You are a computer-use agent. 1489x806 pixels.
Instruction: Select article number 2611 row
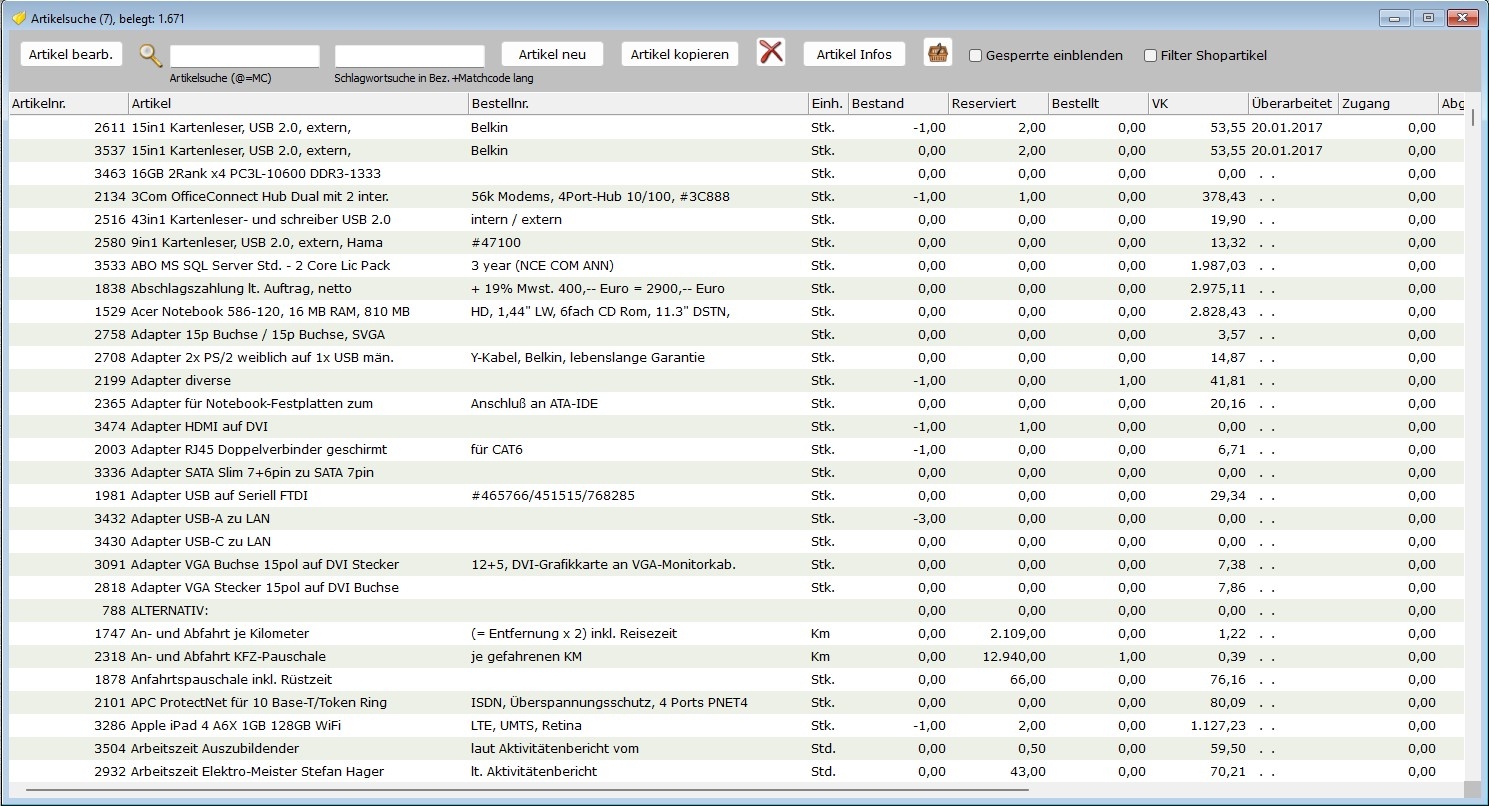[x=737, y=127]
